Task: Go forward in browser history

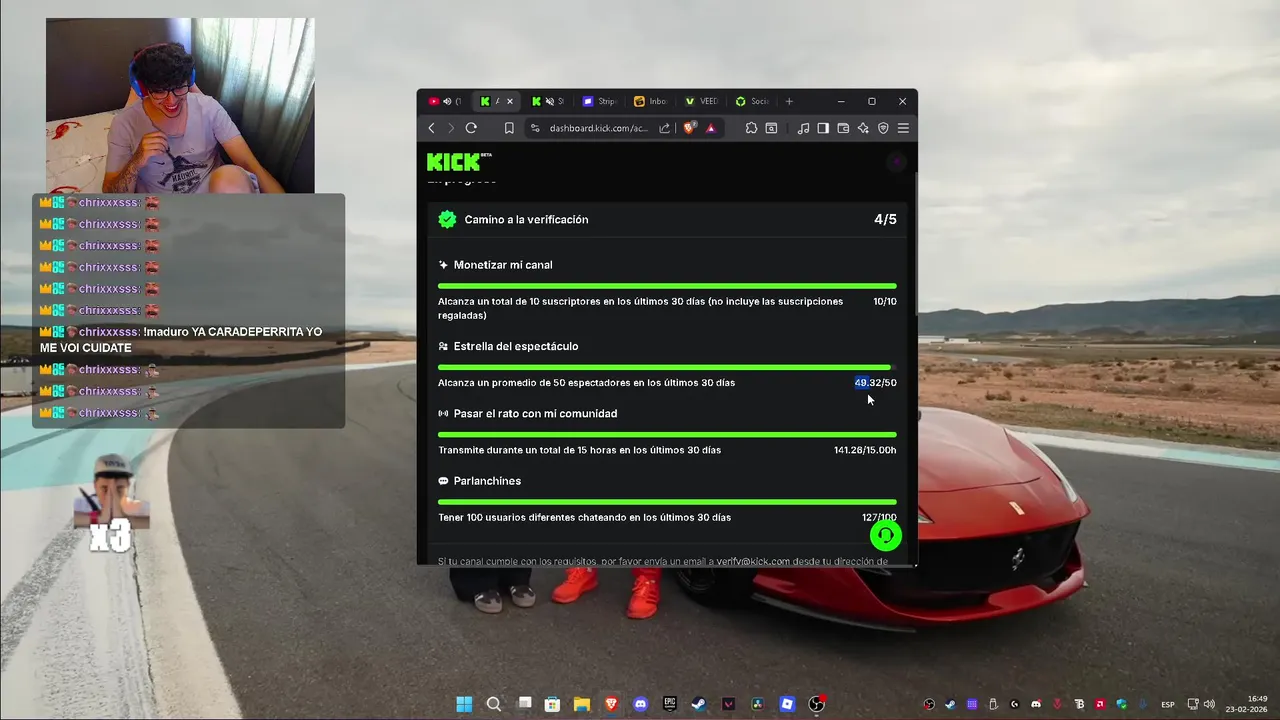Action: tap(450, 128)
